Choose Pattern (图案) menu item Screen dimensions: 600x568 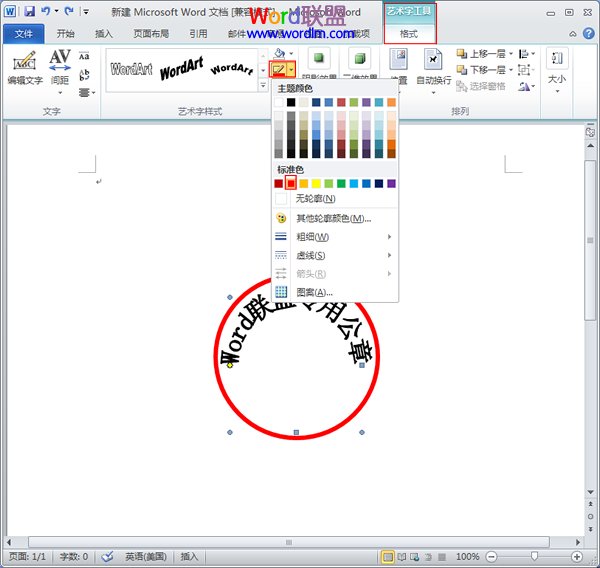tap(335, 292)
